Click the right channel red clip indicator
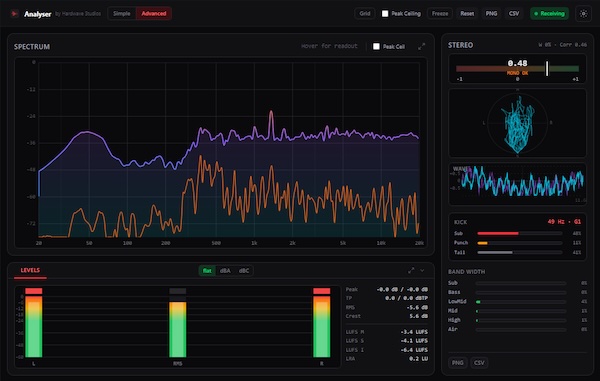Image resolution: width=600 pixels, height=381 pixels. coord(321,291)
